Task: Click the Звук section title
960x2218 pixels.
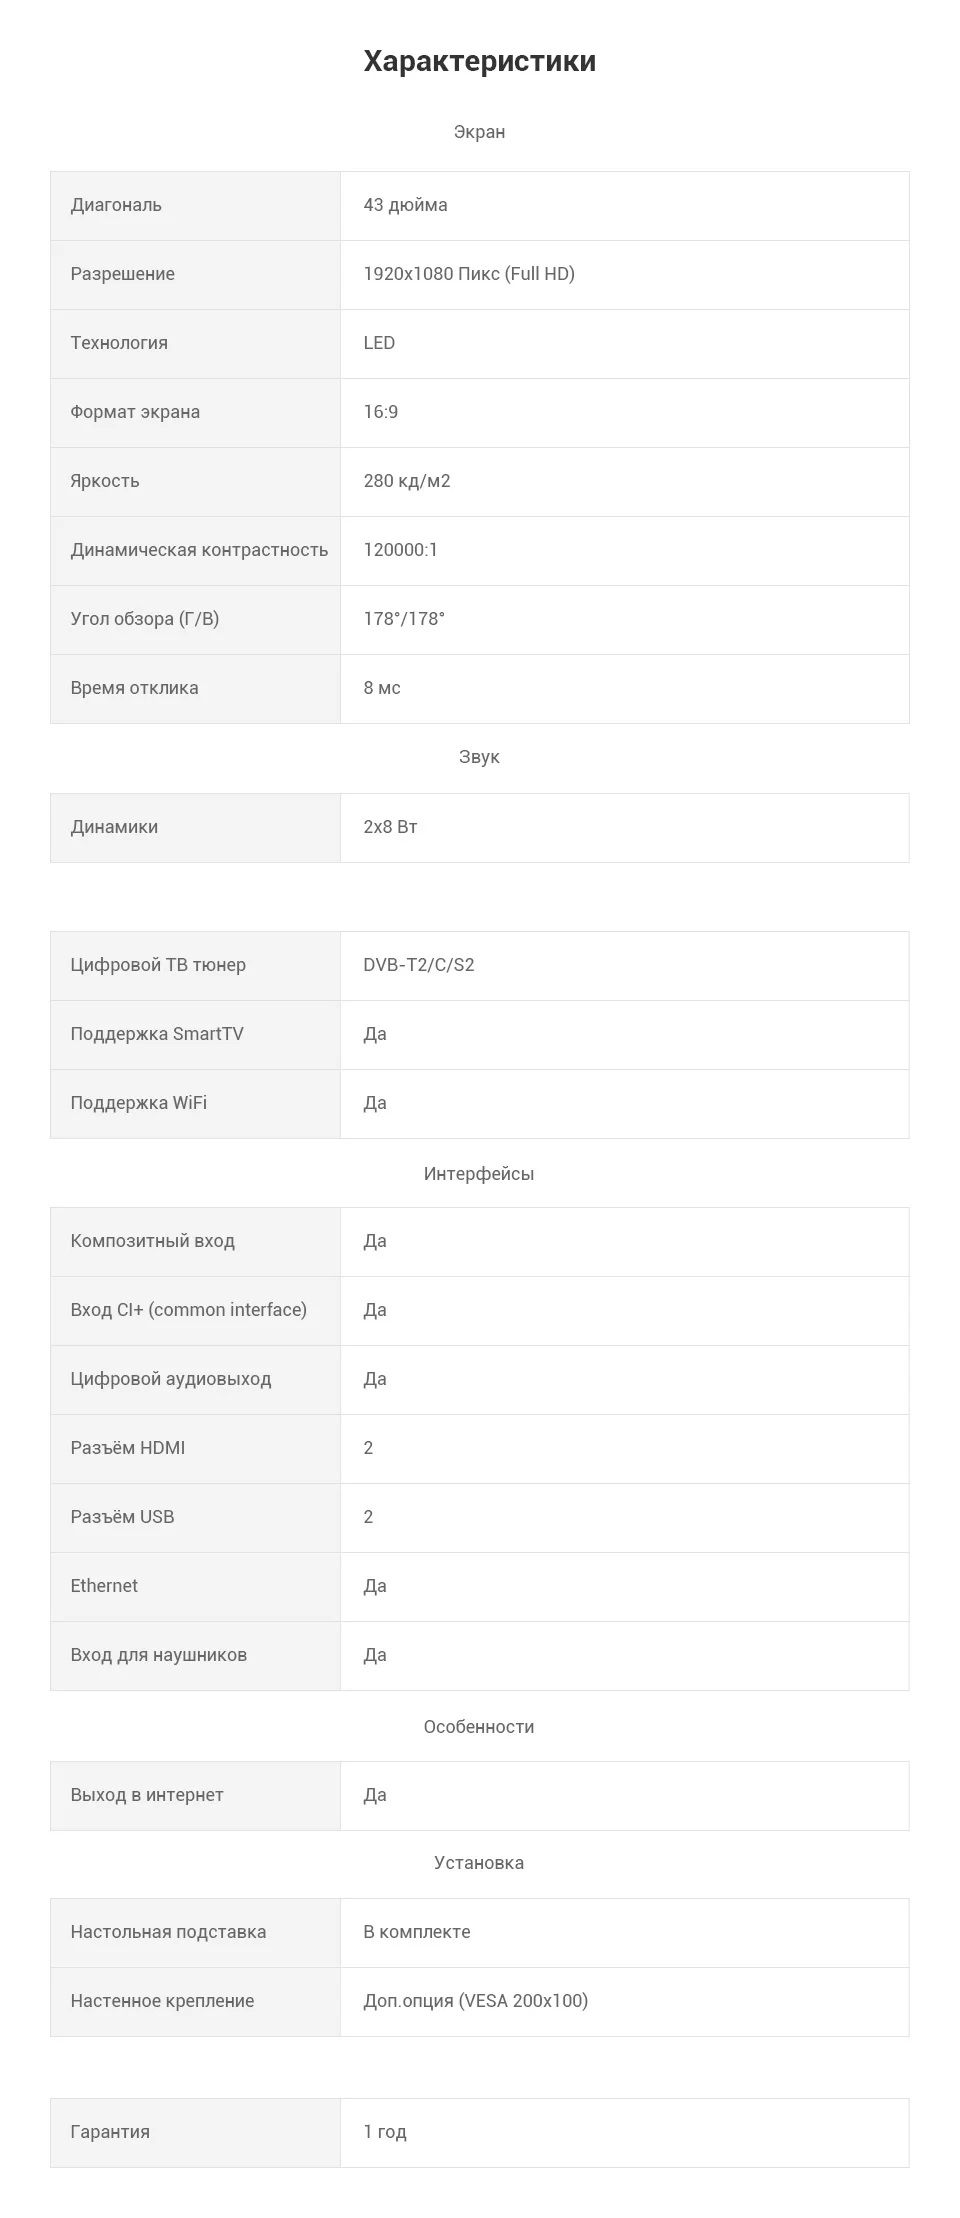Action: click(x=479, y=757)
